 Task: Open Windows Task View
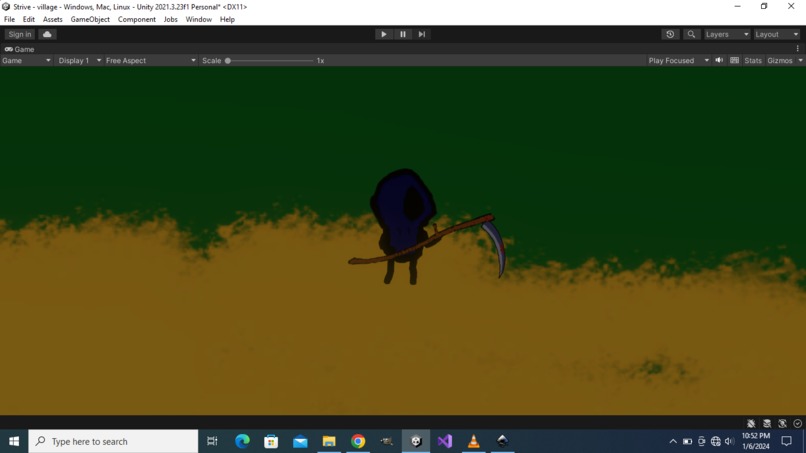(x=212, y=441)
